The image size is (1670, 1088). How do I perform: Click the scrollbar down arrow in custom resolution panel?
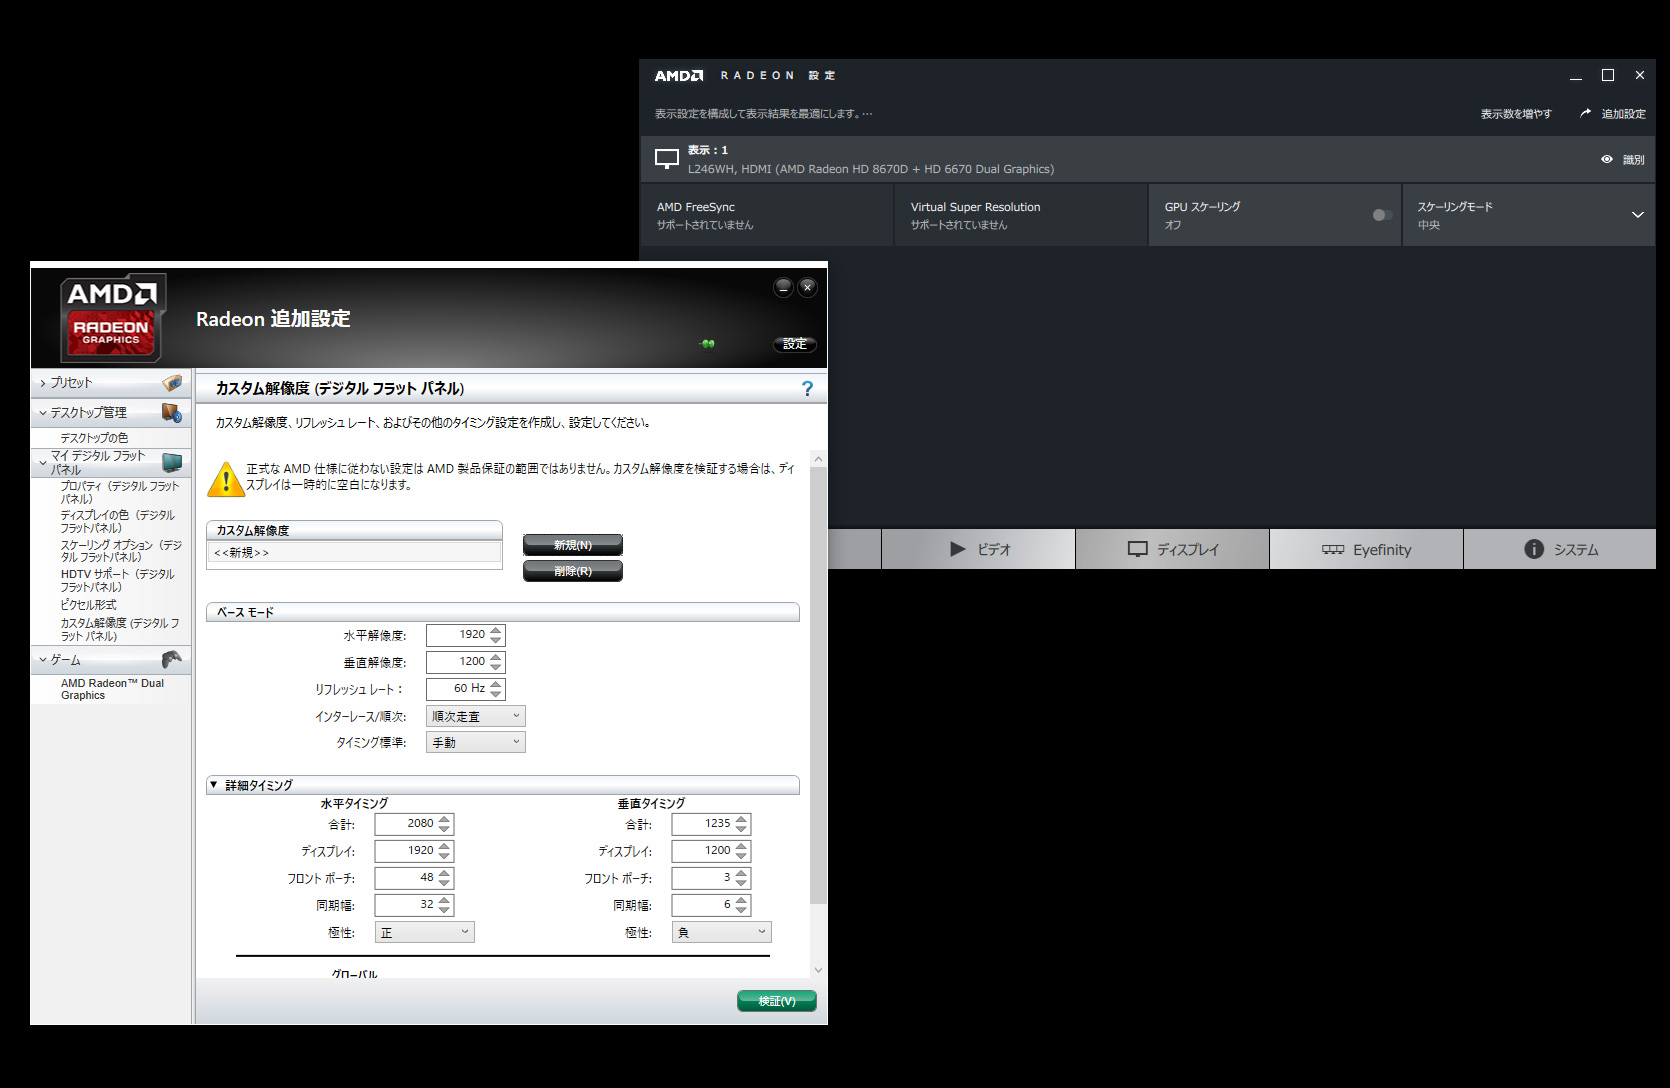(818, 970)
